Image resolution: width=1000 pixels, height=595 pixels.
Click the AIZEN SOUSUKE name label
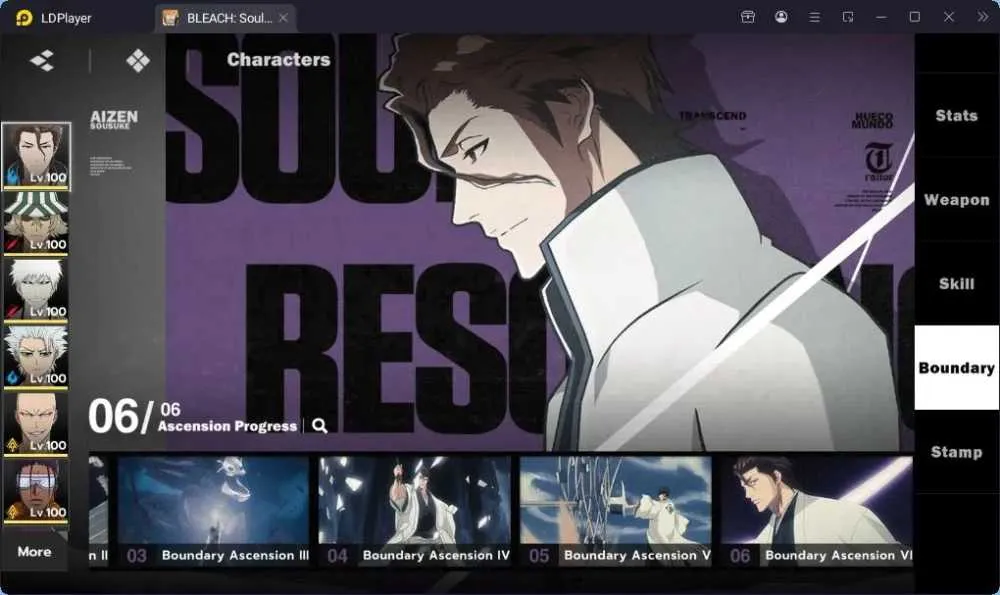tap(114, 120)
